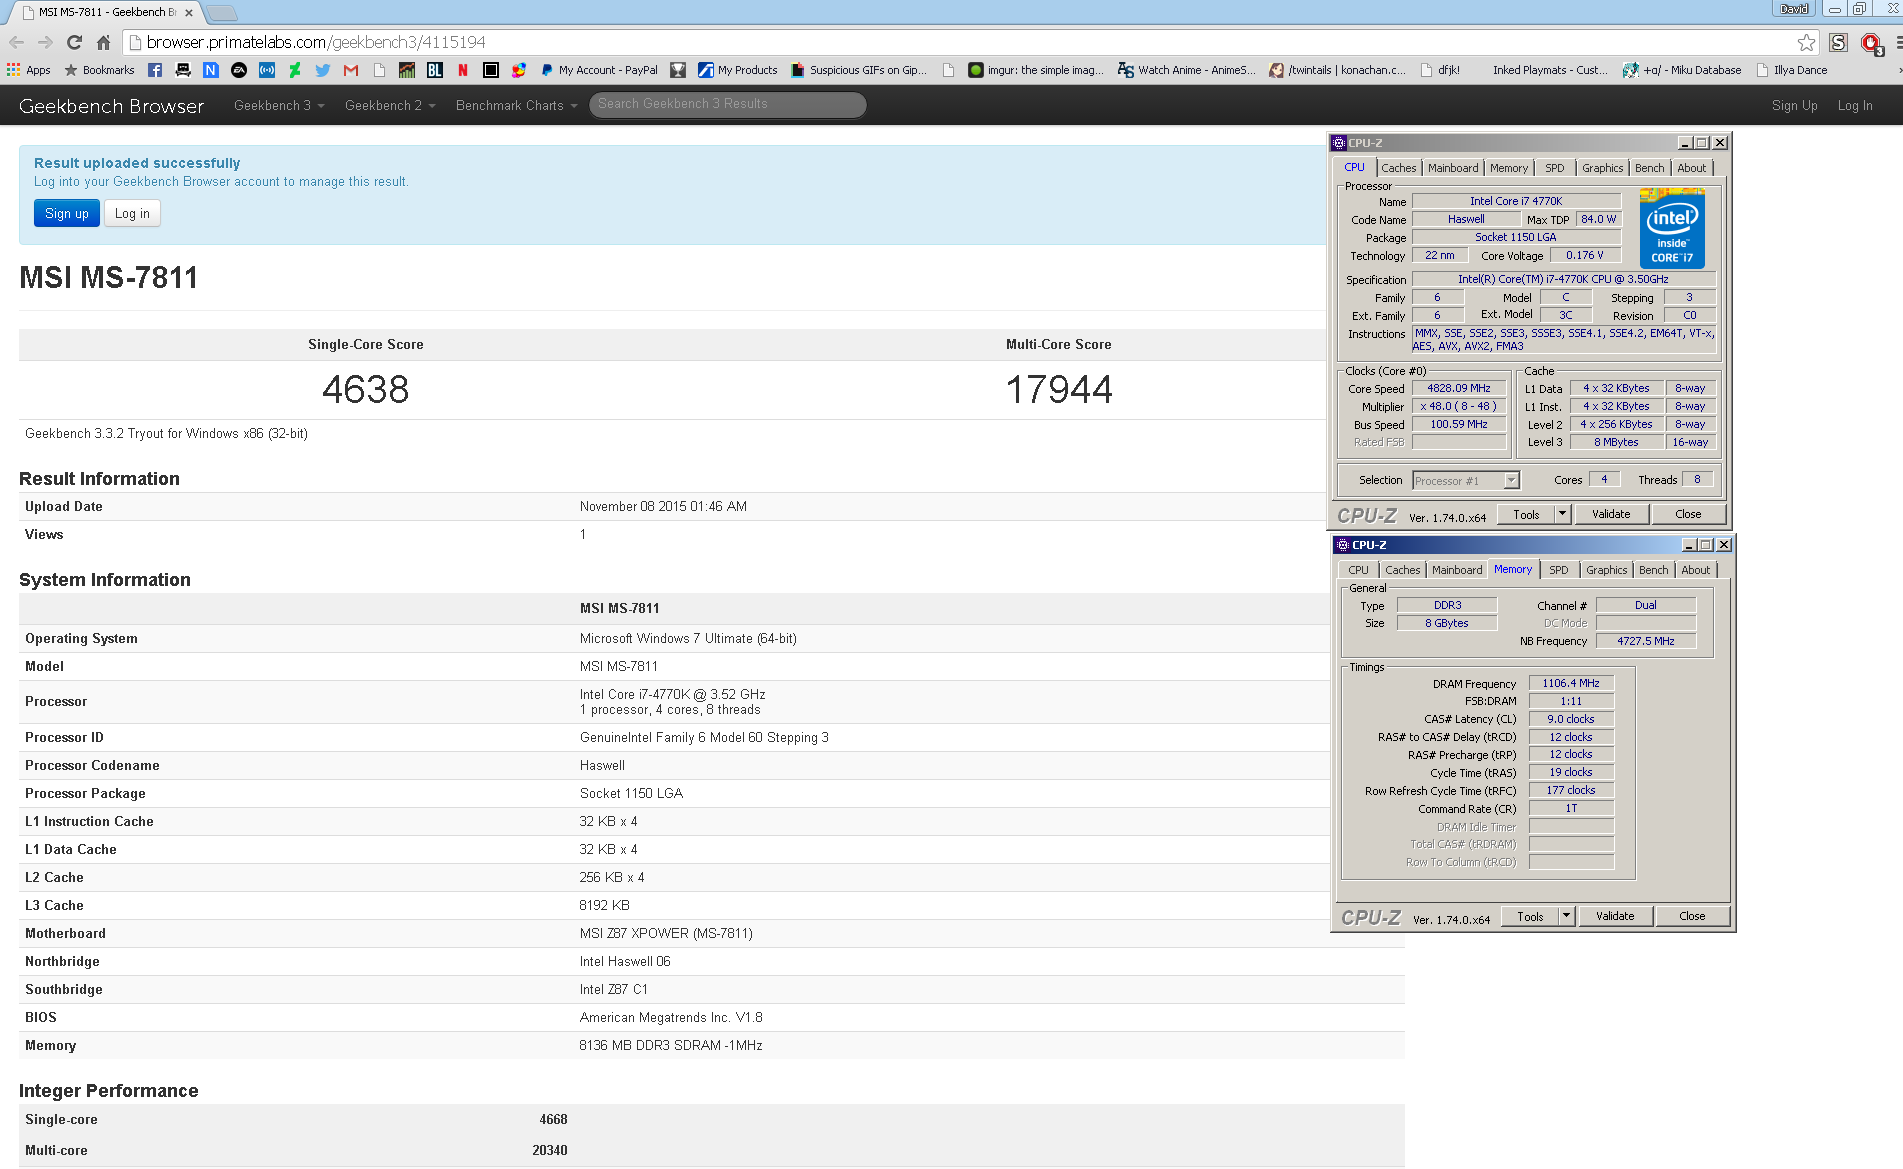This screenshot has height=1169, width=1903.
Task: Open the Miku Database bookmark
Action: [x=1682, y=70]
